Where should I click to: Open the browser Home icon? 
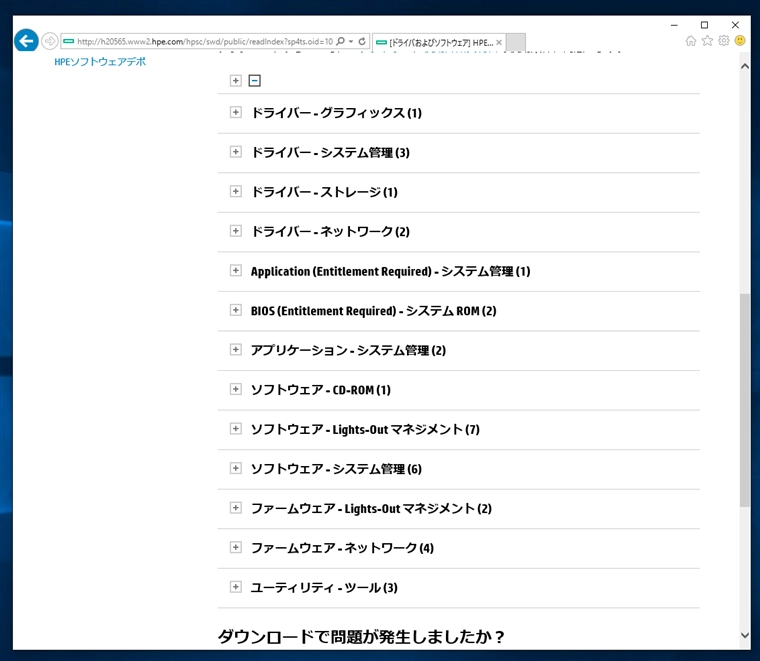click(691, 41)
